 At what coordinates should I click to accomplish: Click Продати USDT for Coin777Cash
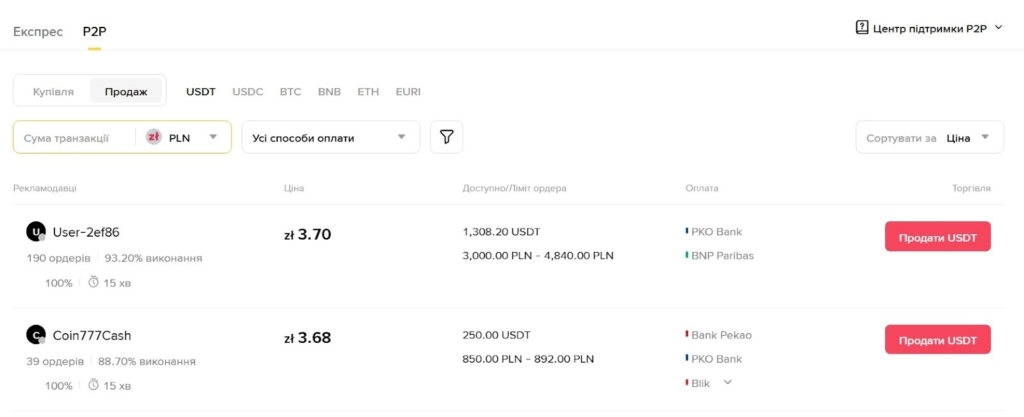pos(937,339)
